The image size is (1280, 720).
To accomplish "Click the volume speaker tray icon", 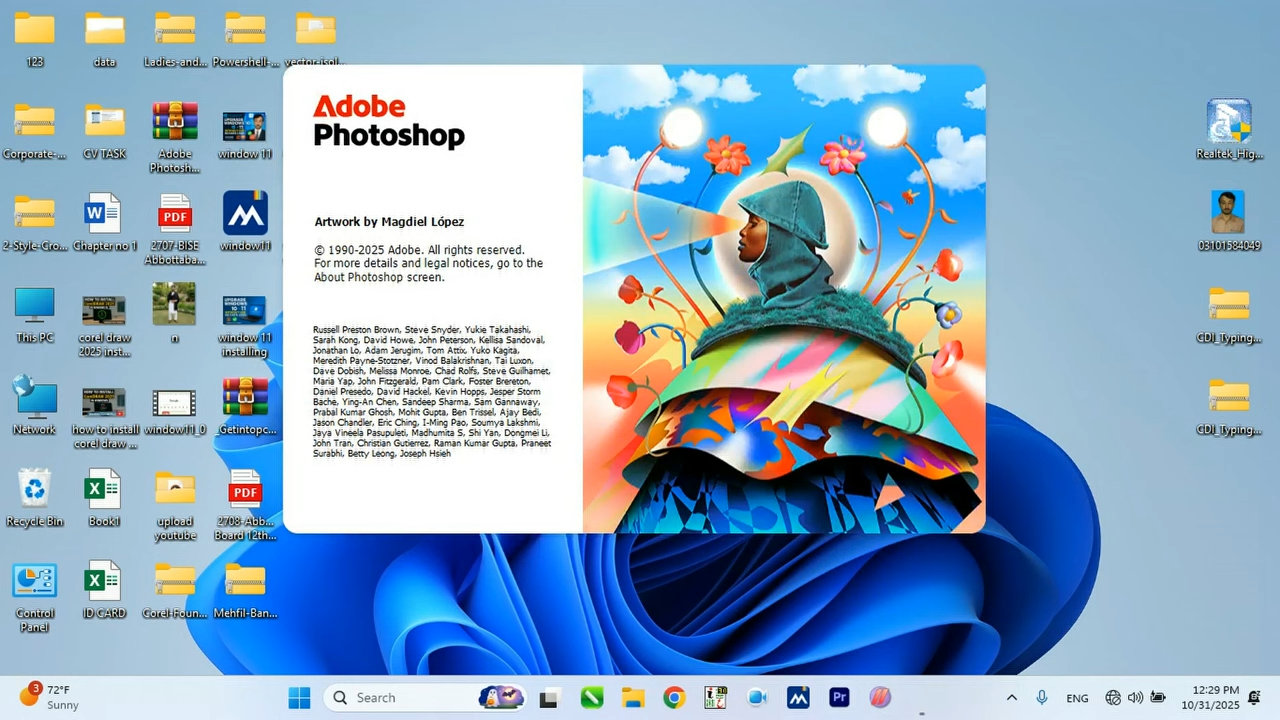I will tap(1135, 698).
